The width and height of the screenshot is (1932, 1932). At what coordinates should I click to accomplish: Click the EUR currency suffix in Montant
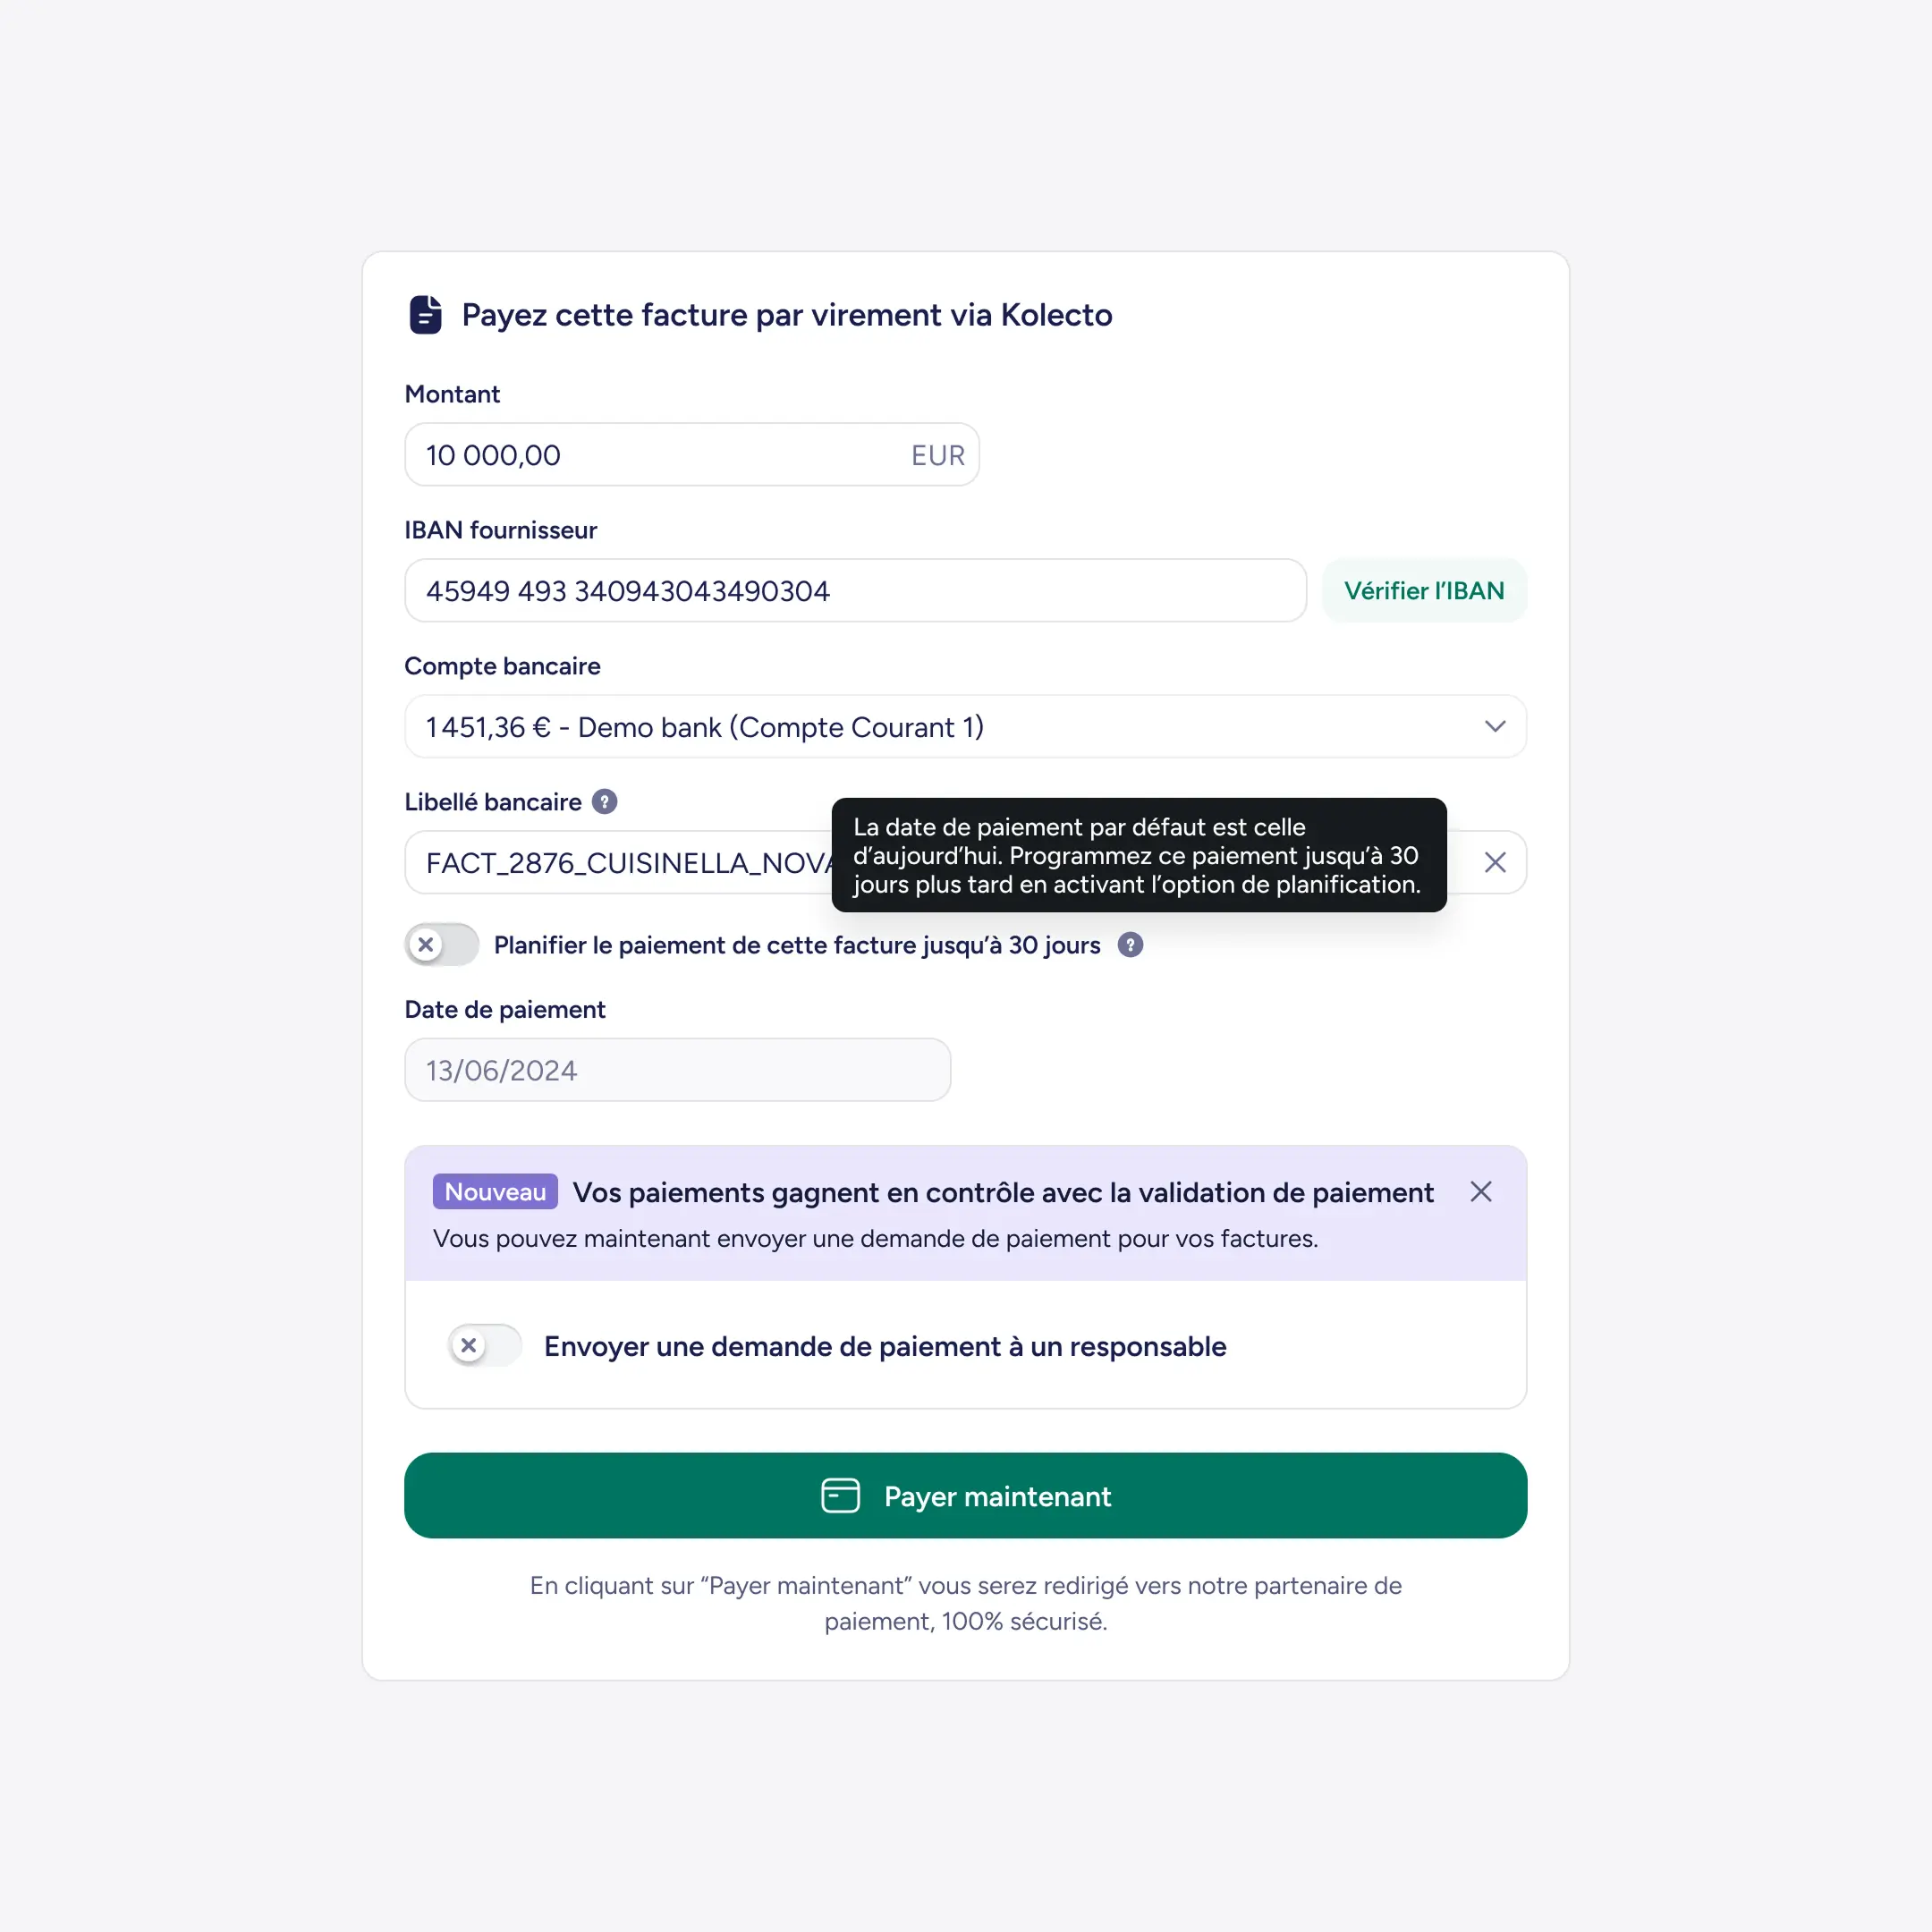click(x=937, y=455)
